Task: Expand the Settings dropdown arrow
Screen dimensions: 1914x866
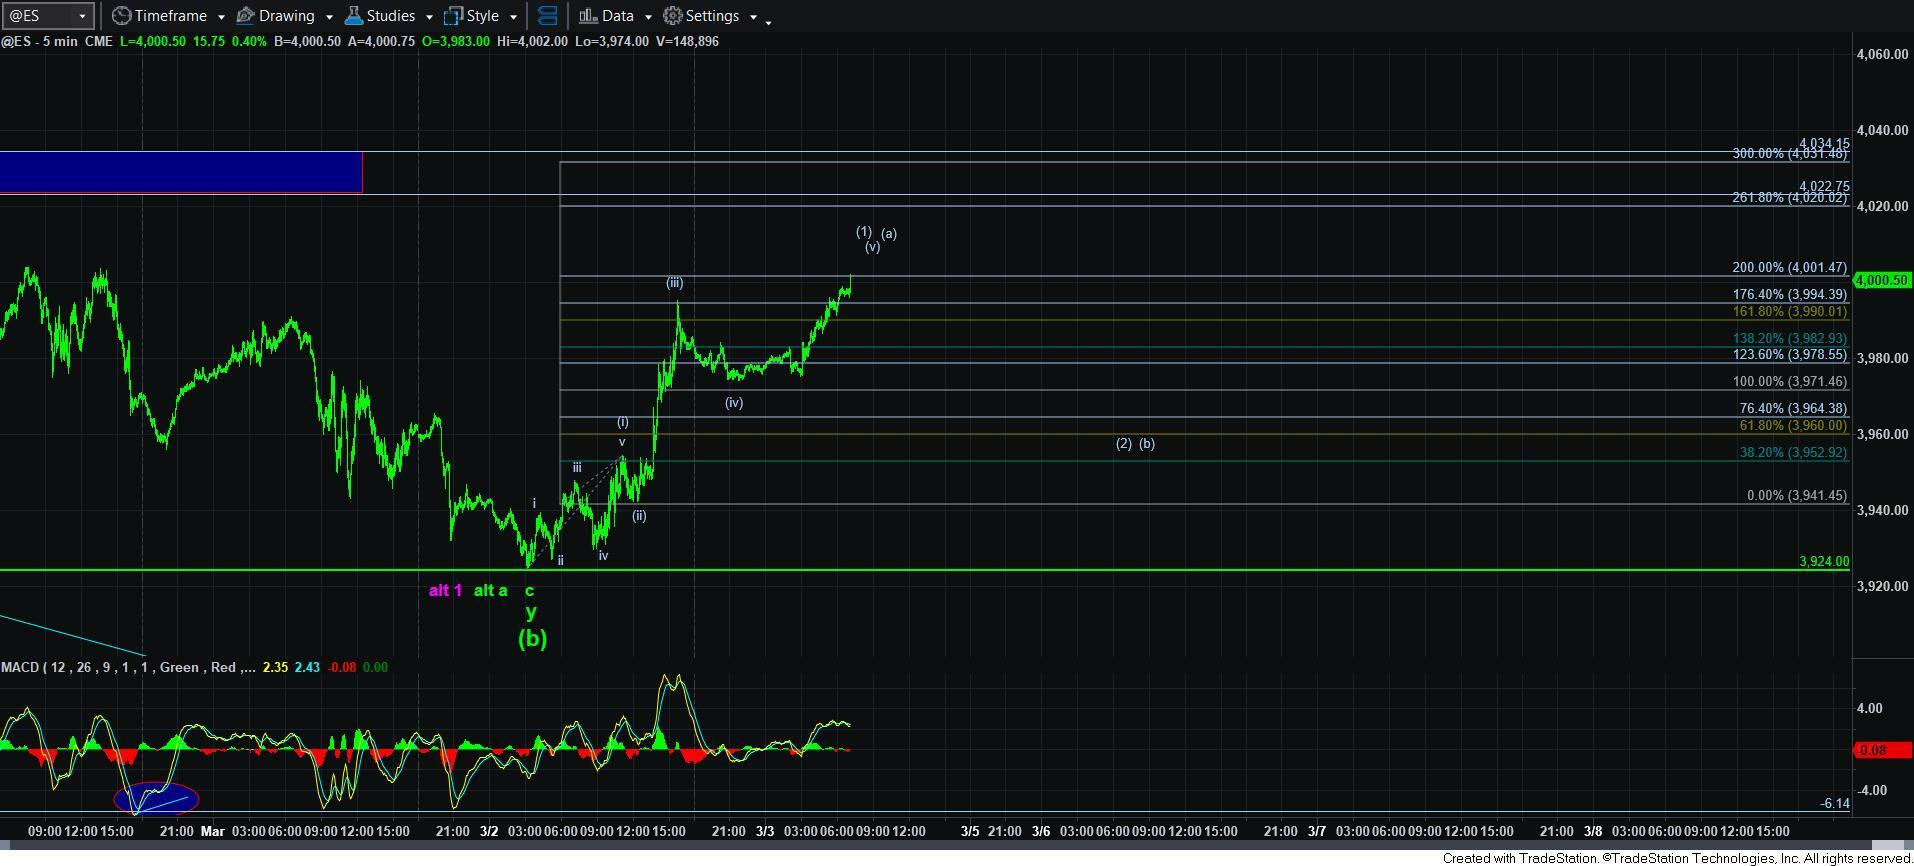Action: tap(753, 17)
